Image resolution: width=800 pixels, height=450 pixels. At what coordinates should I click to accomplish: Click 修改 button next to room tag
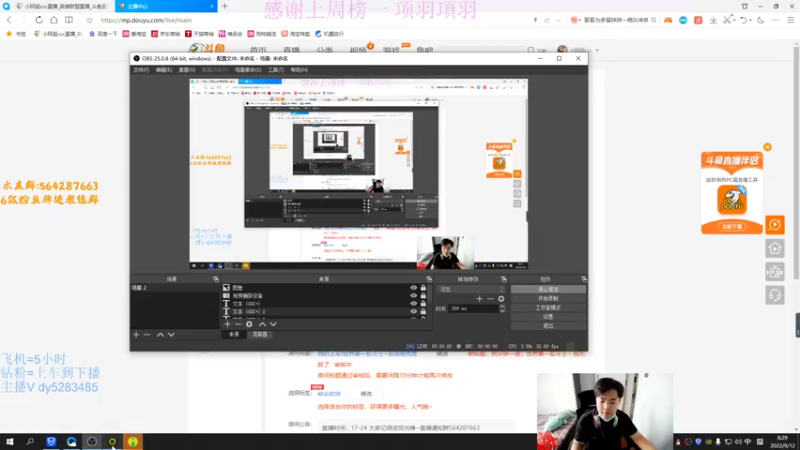(x=366, y=393)
